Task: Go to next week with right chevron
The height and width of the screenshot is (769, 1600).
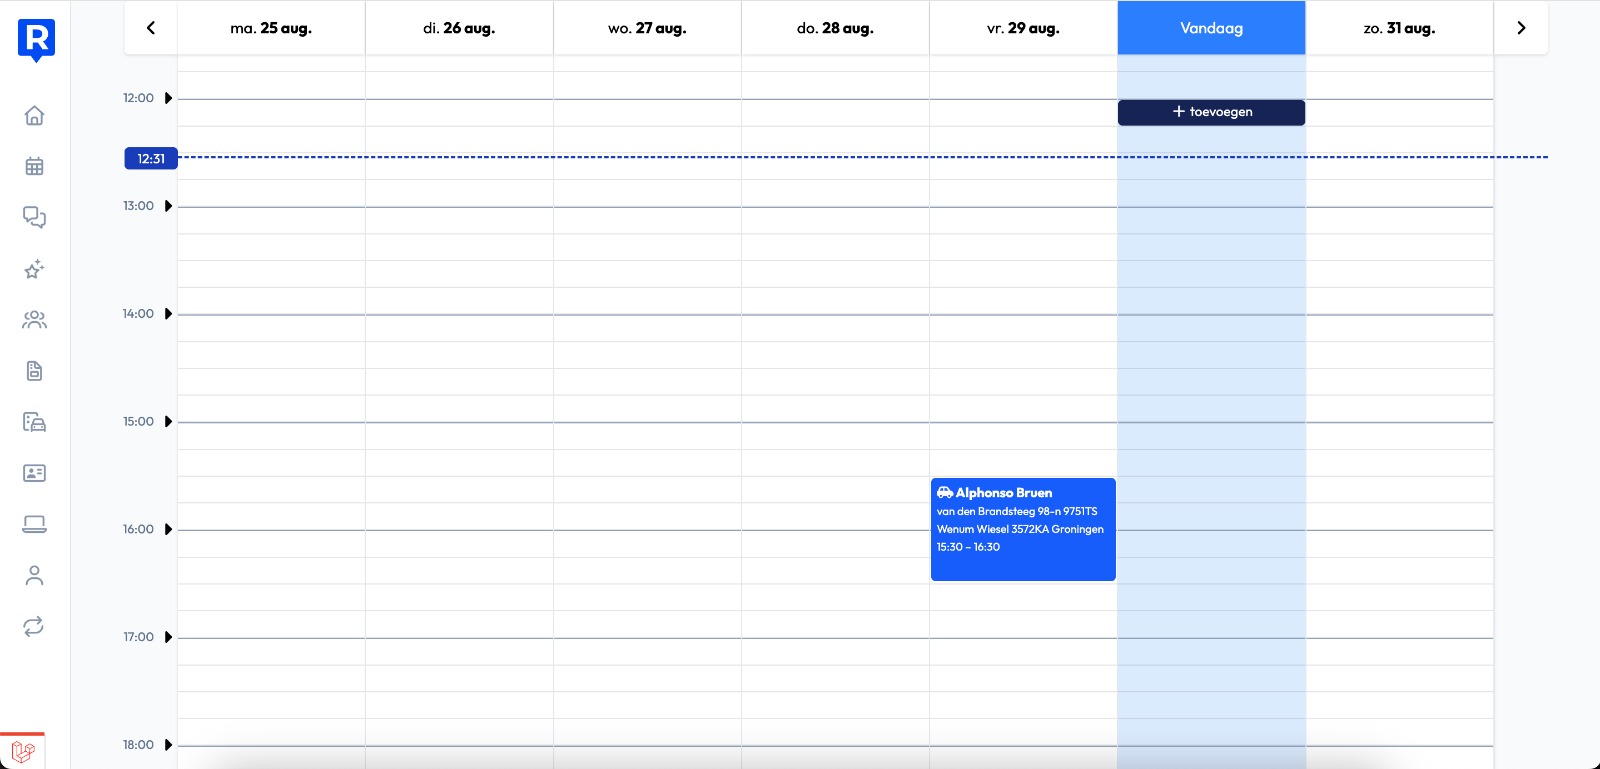Action: click(1521, 28)
